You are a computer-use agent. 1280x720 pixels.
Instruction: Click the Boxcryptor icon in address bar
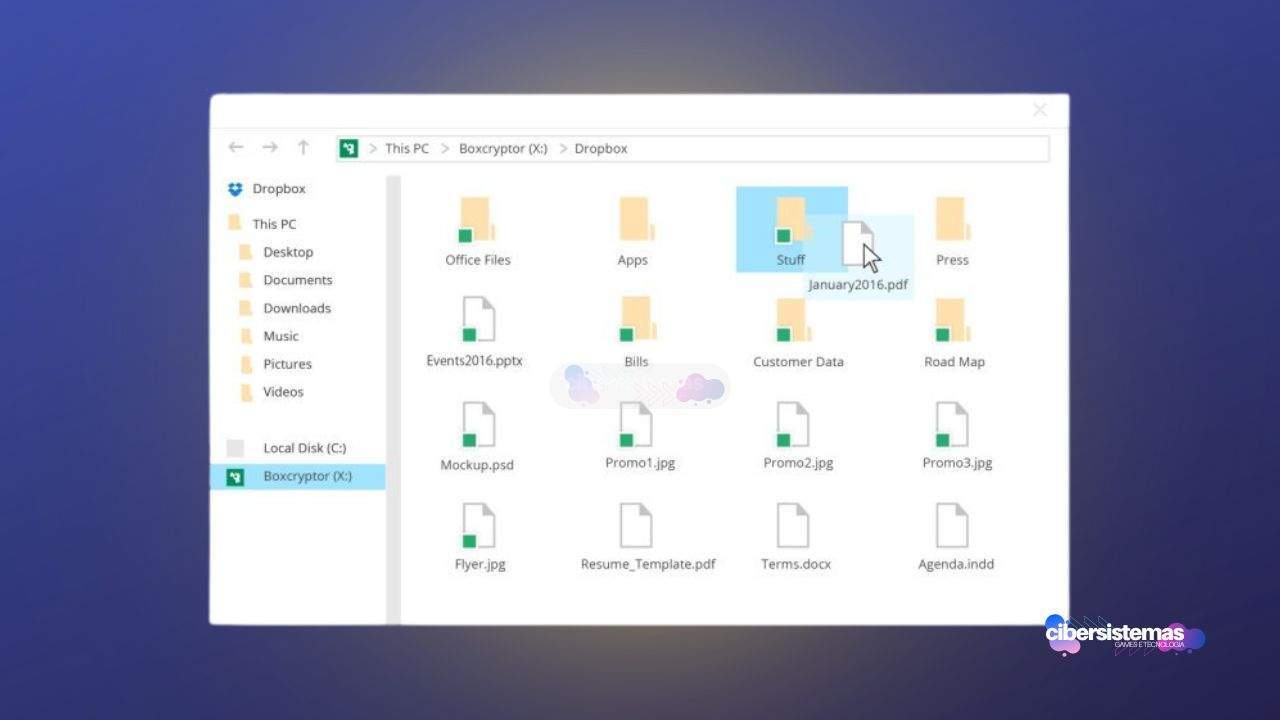click(348, 148)
